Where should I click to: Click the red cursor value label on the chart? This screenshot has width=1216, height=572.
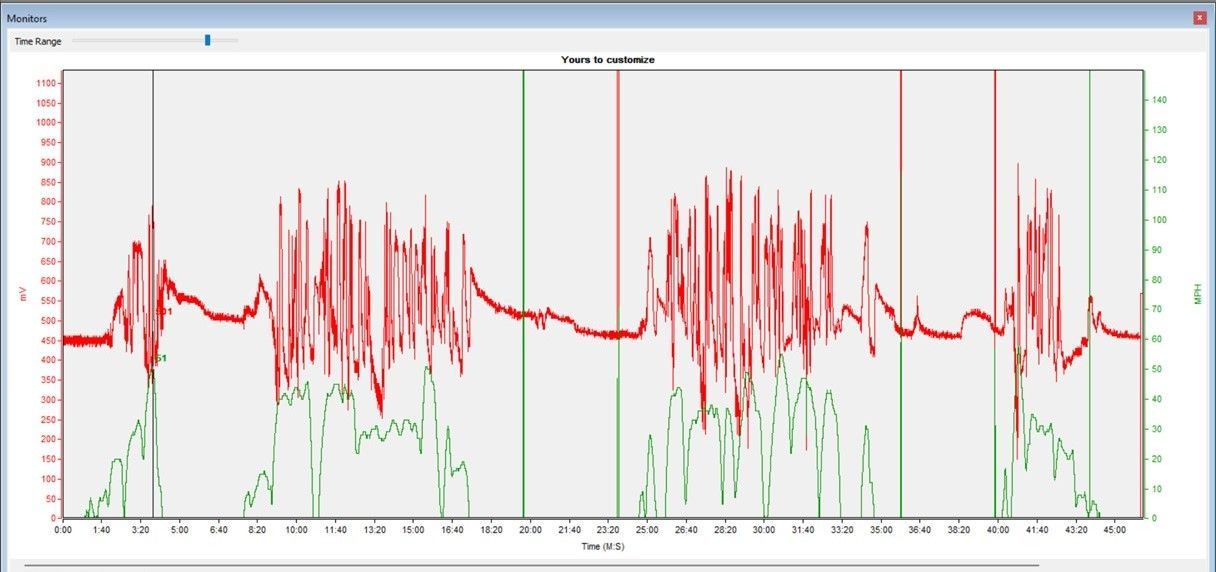[165, 312]
